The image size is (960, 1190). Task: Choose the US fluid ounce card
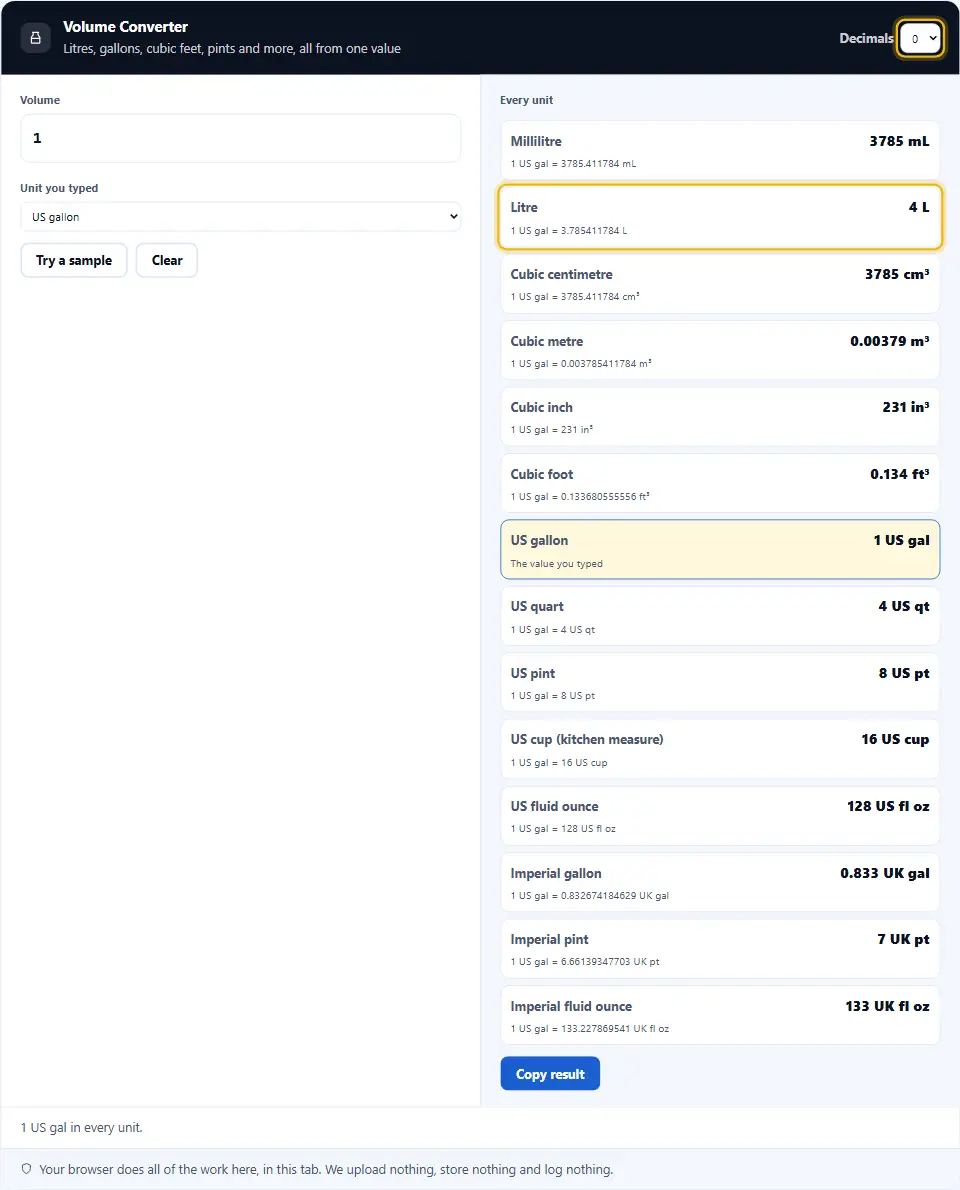(720, 816)
